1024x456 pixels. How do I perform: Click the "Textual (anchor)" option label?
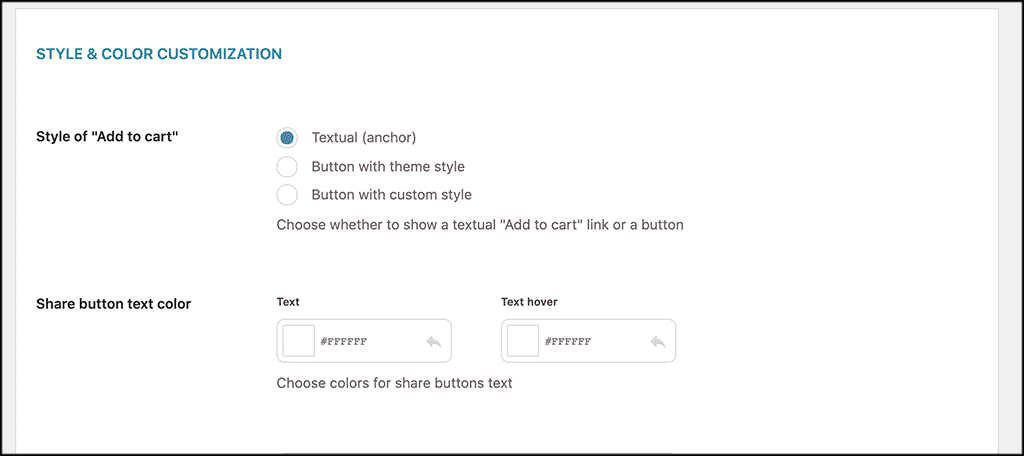click(363, 138)
